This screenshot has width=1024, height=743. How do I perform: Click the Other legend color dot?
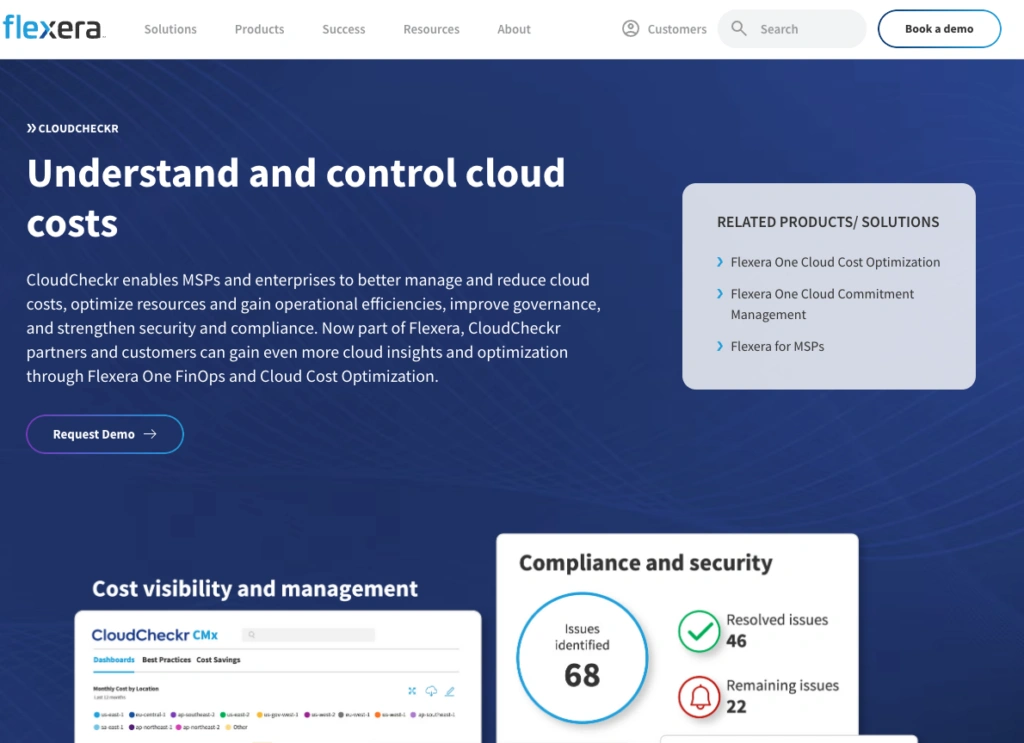point(229,727)
